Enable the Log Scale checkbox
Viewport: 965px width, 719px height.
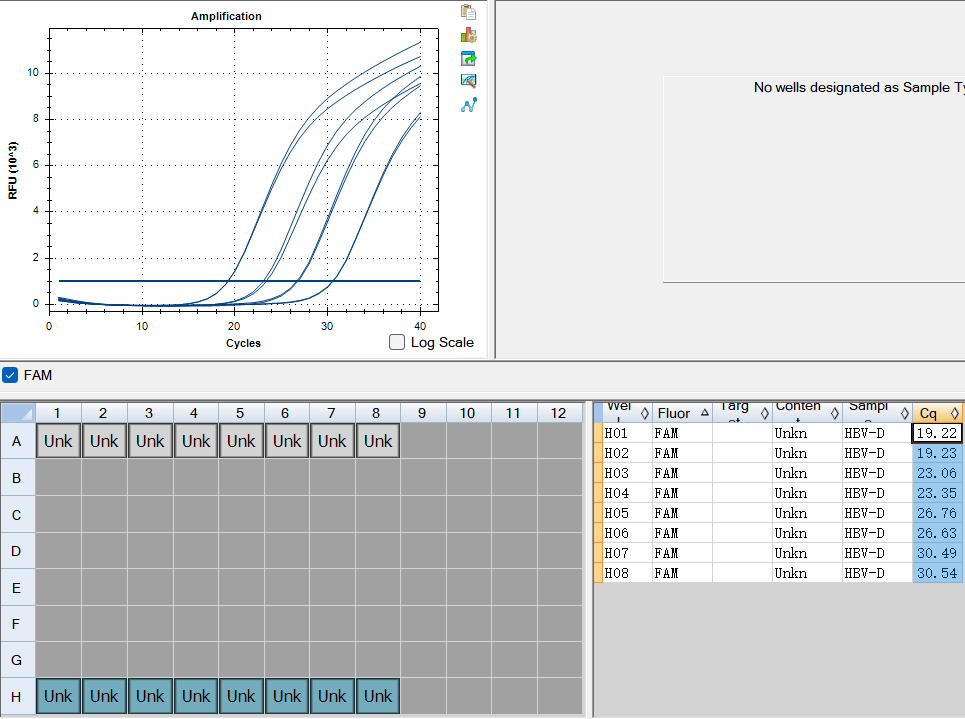tap(397, 342)
